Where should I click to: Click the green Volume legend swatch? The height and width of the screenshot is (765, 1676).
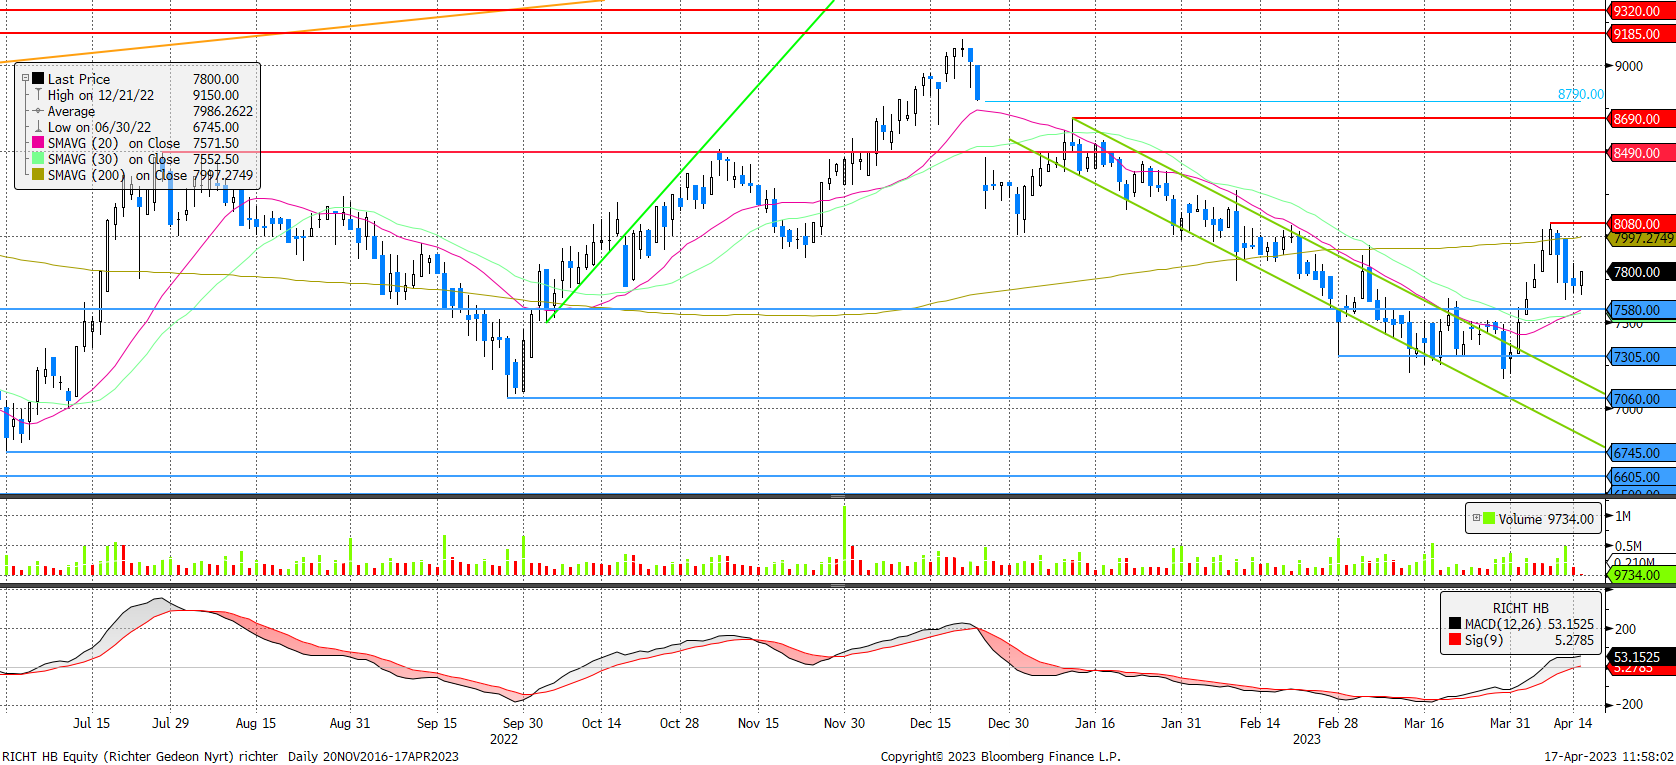coord(1489,518)
